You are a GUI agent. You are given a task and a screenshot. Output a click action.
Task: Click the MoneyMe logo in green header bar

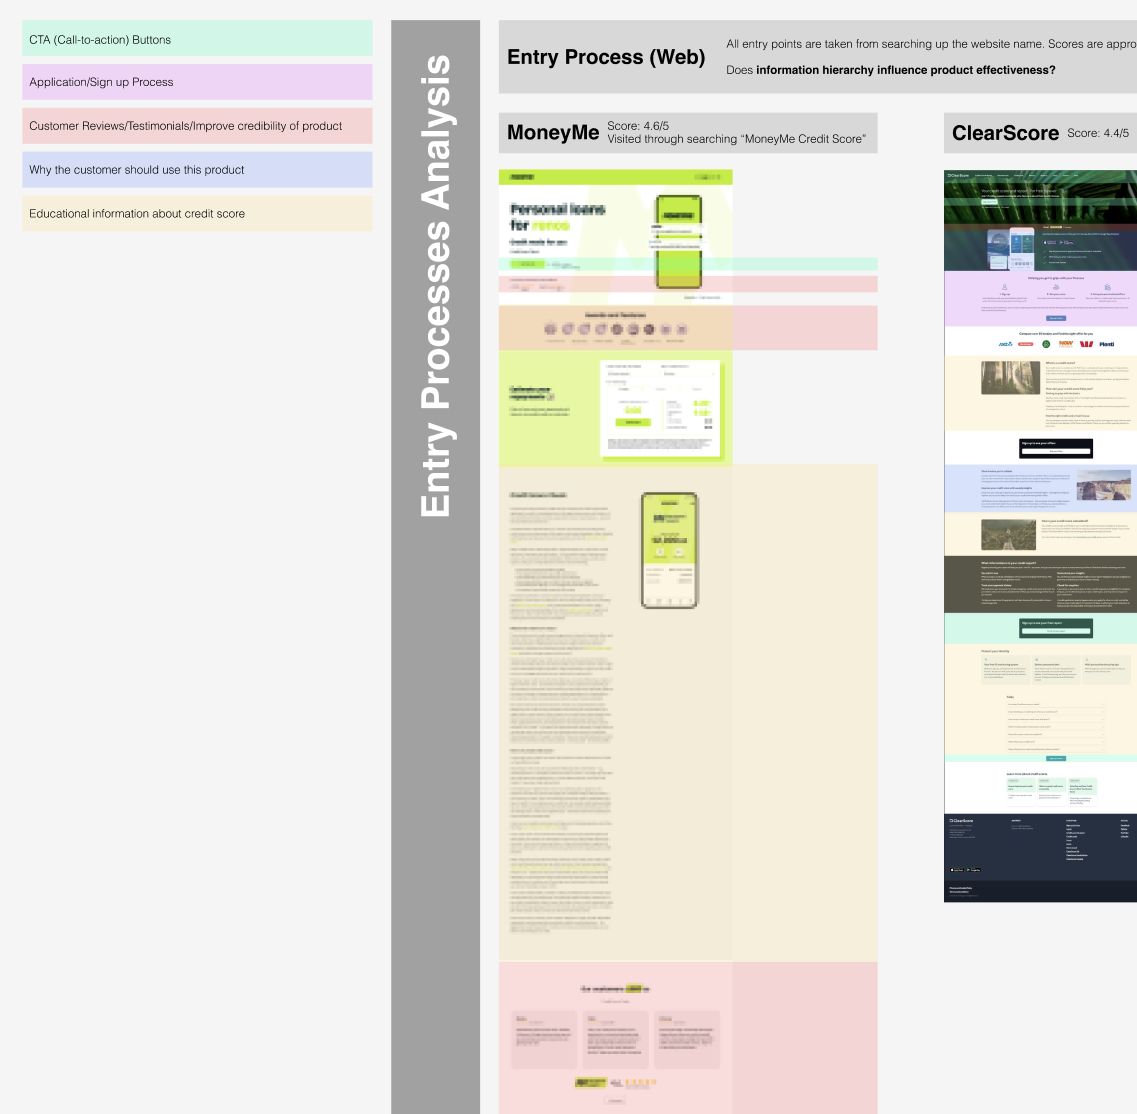click(521, 177)
